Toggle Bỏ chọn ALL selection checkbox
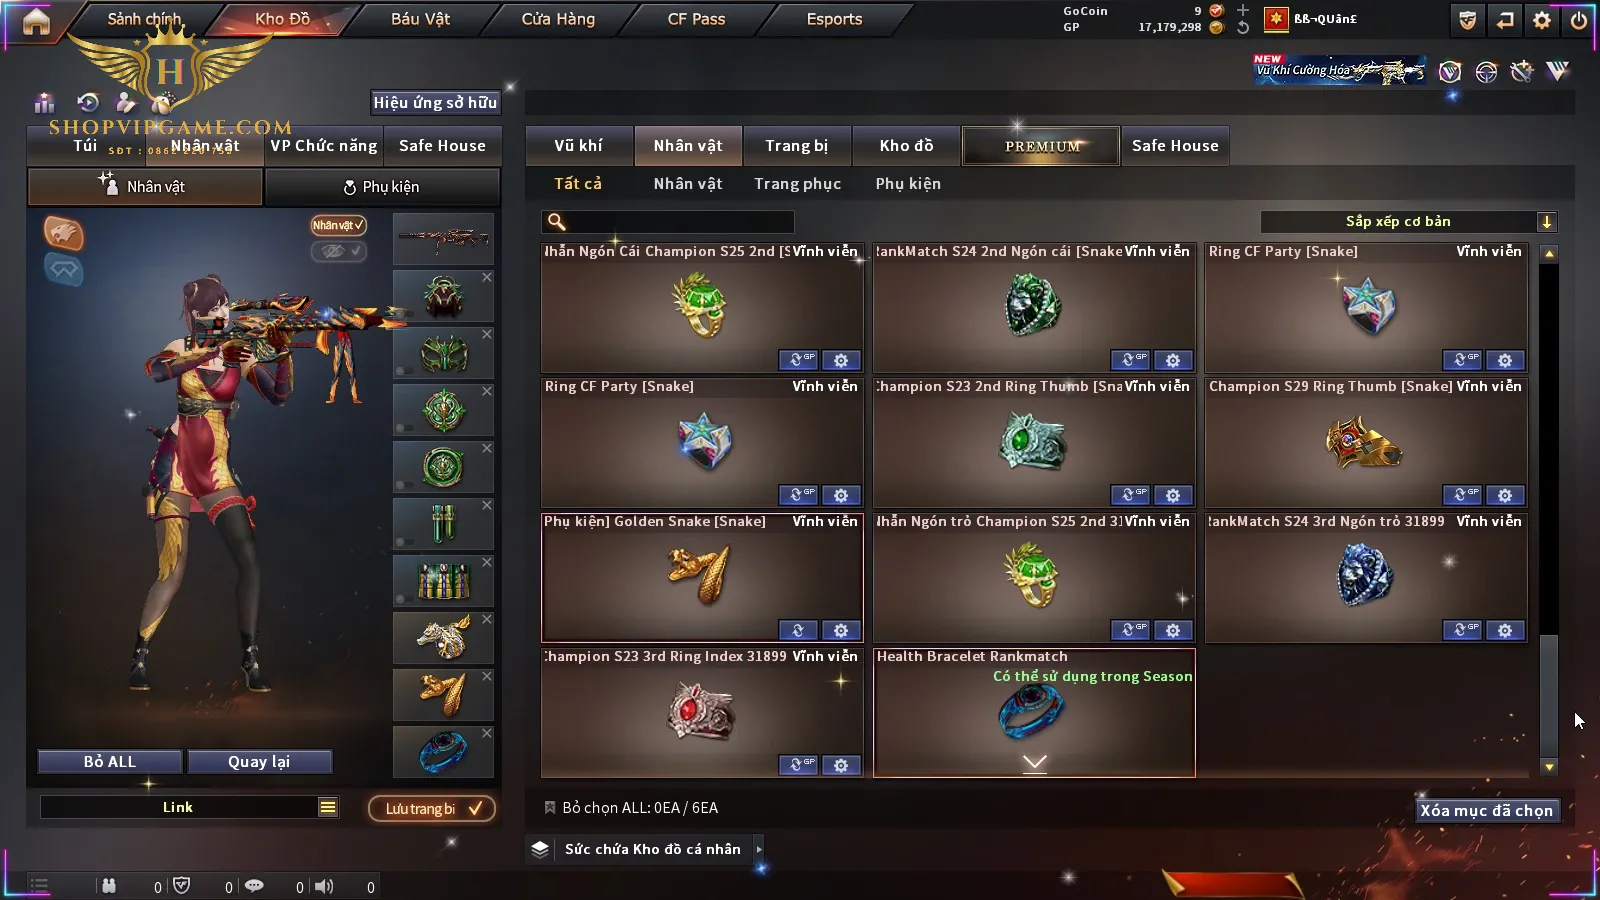1600x900 pixels. [550, 807]
